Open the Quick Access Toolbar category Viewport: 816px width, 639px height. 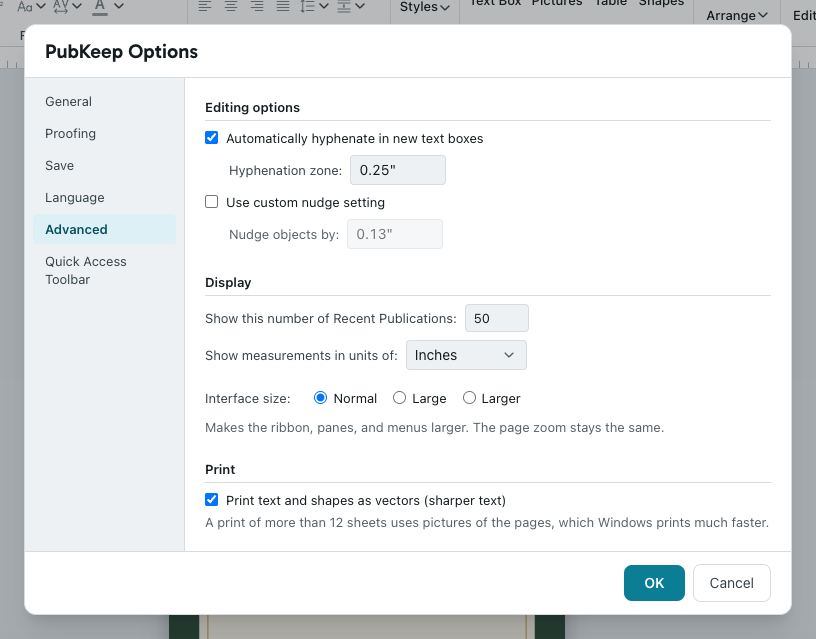104,271
